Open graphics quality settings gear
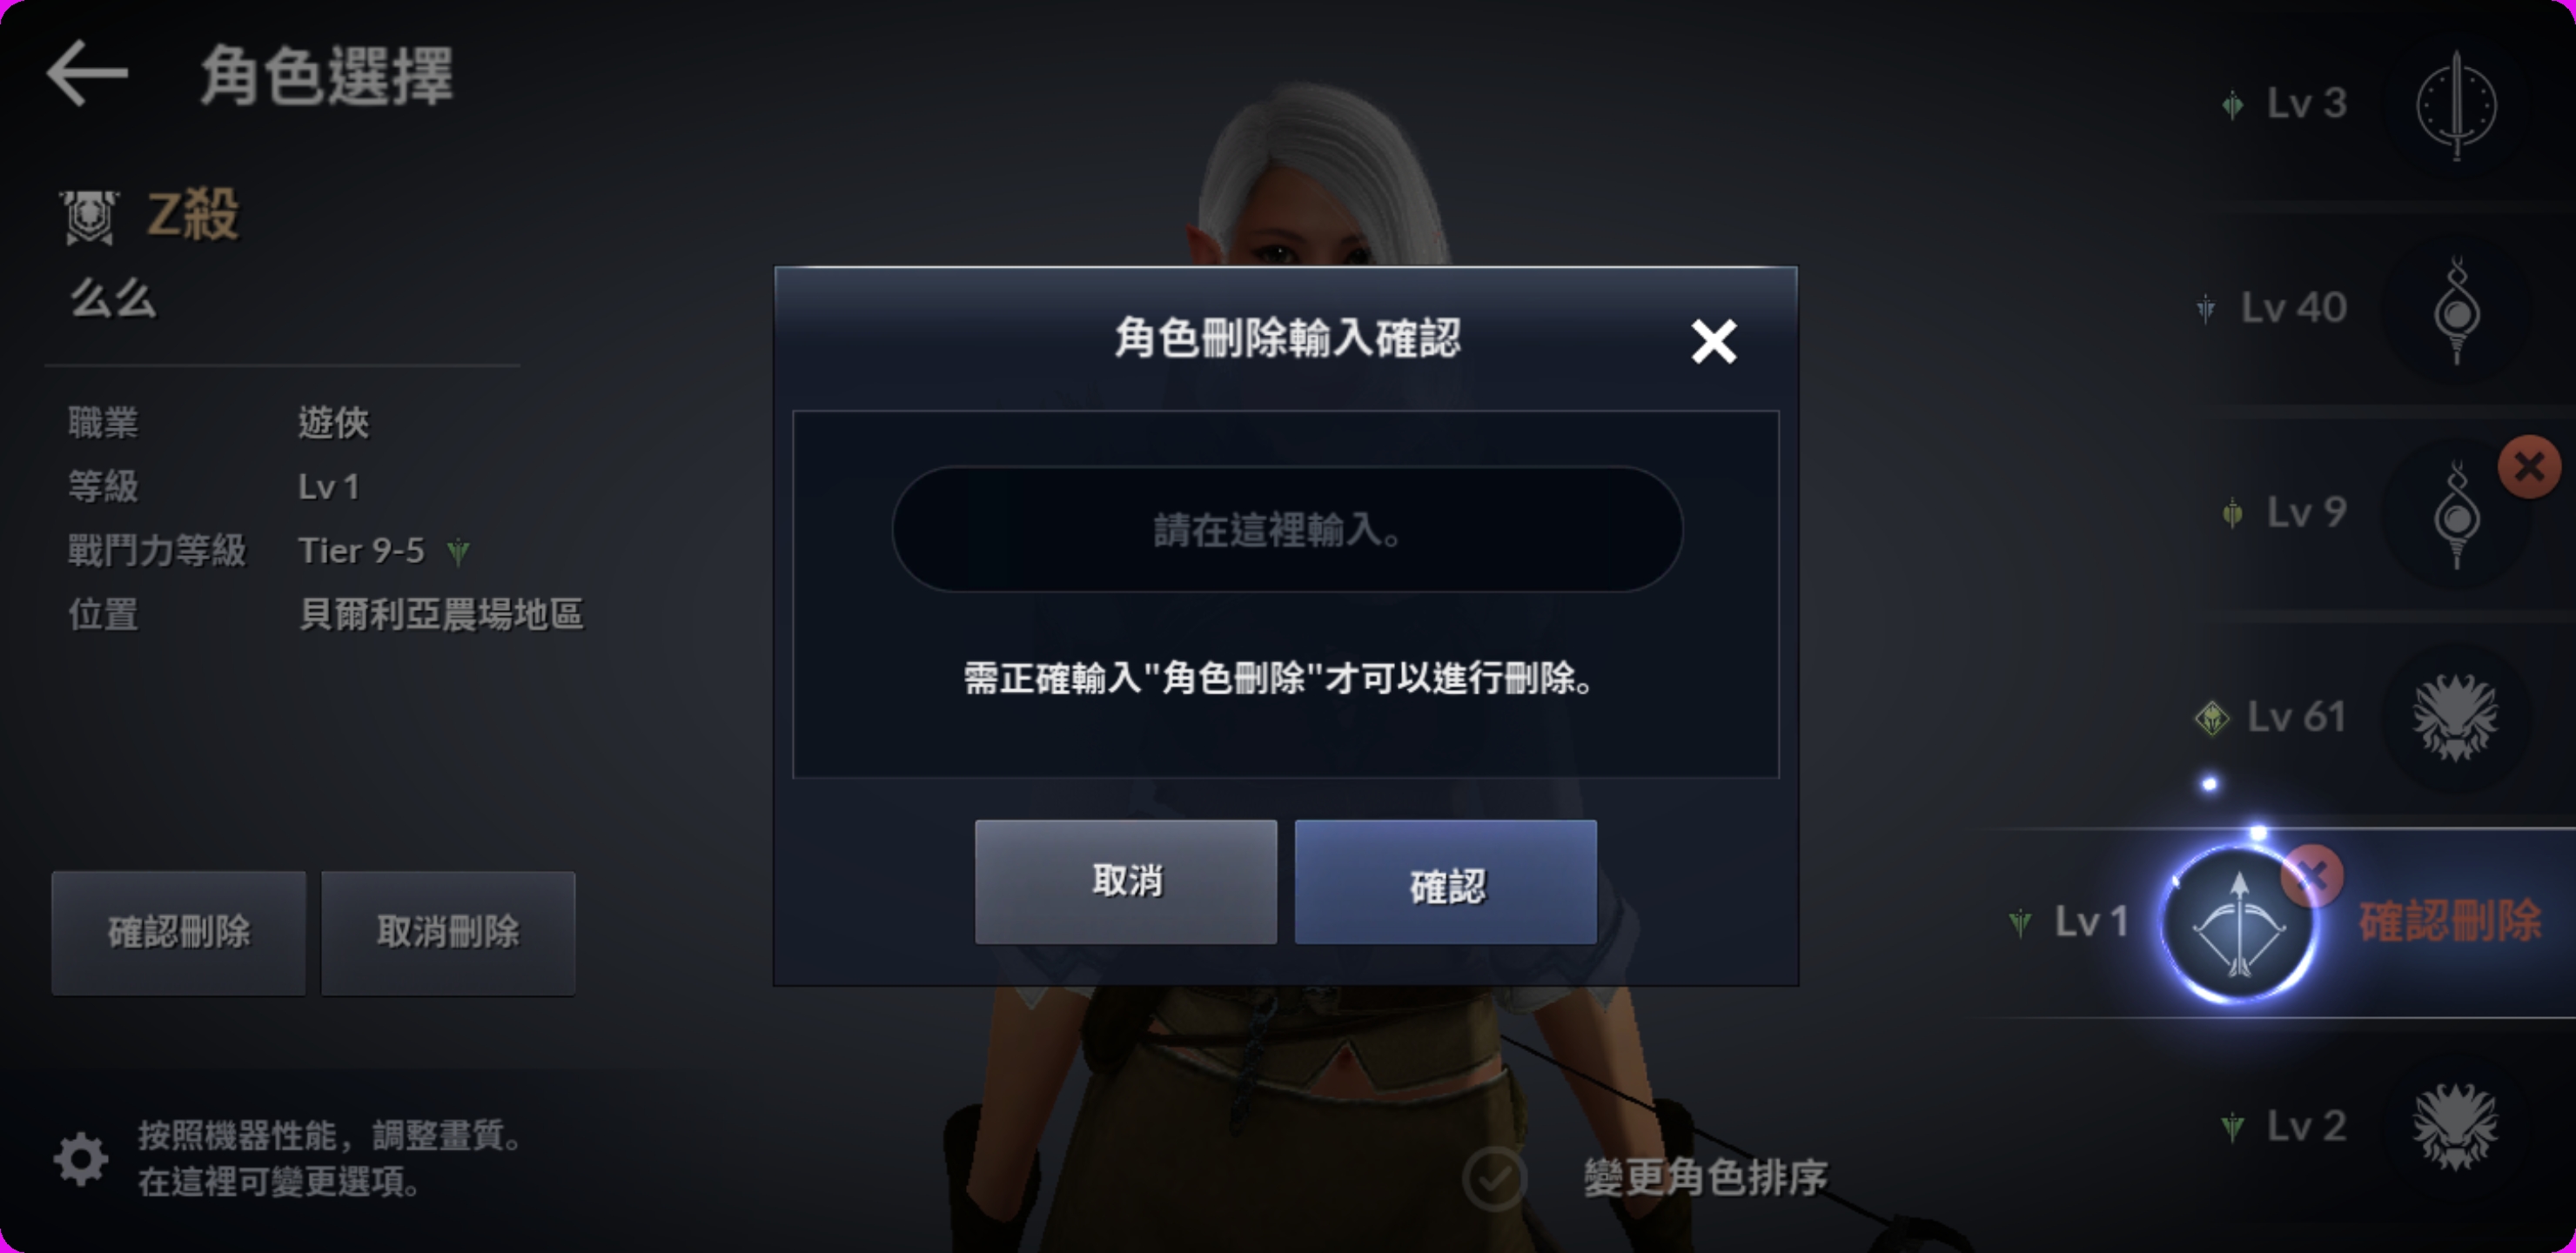 point(80,1158)
